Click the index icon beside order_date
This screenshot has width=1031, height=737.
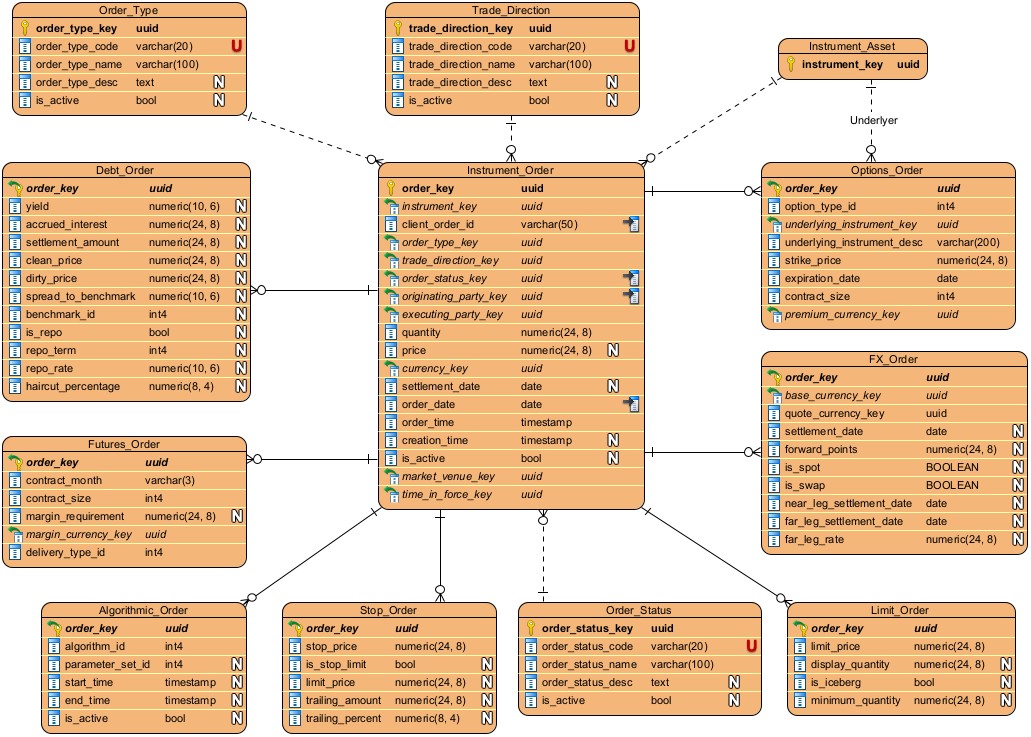pos(631,404)
